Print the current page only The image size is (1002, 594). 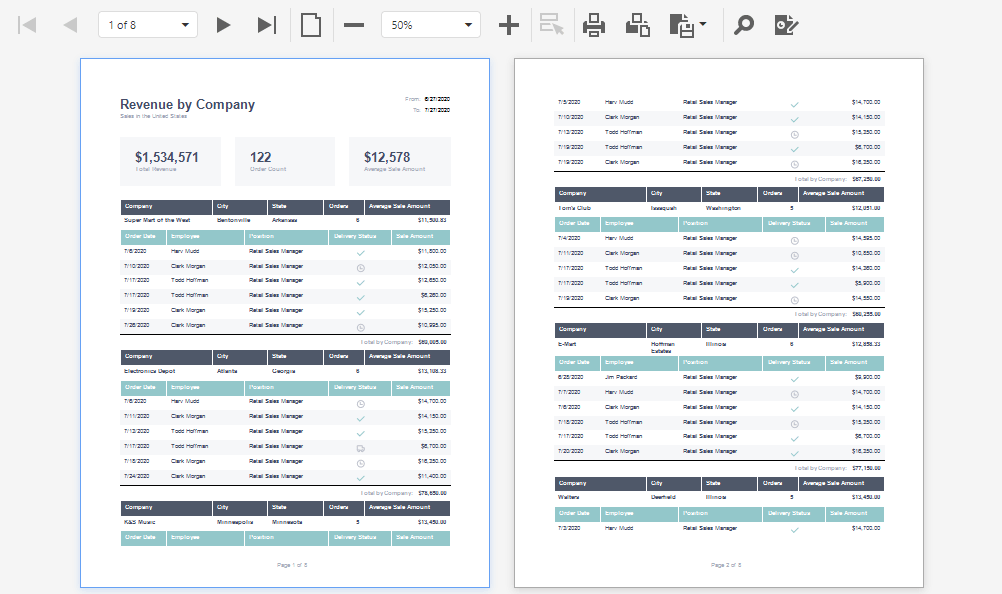(636, 24)
